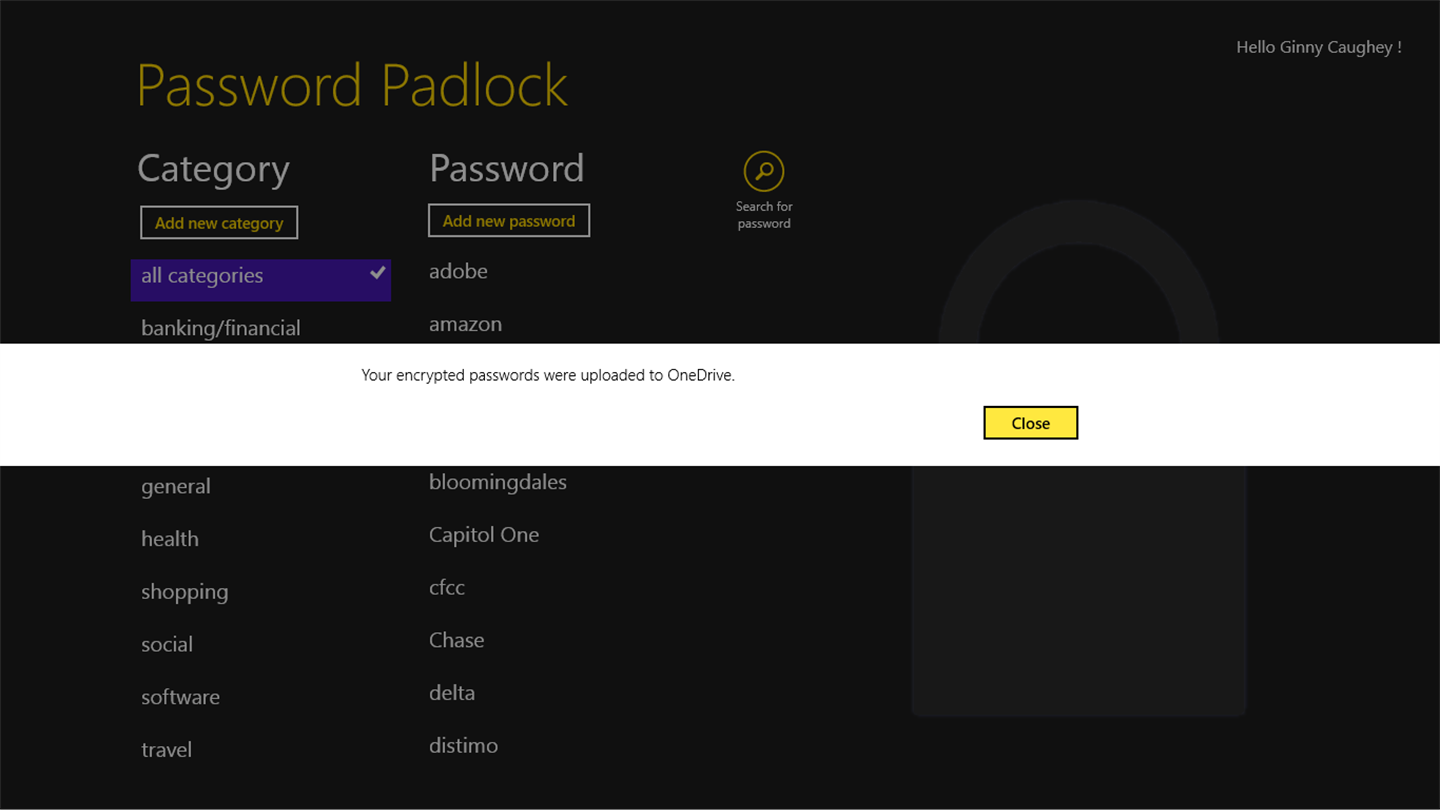This screenshot has height=810, width=1440.
Task: Filter by shopping category
Action: click(185, 592)
